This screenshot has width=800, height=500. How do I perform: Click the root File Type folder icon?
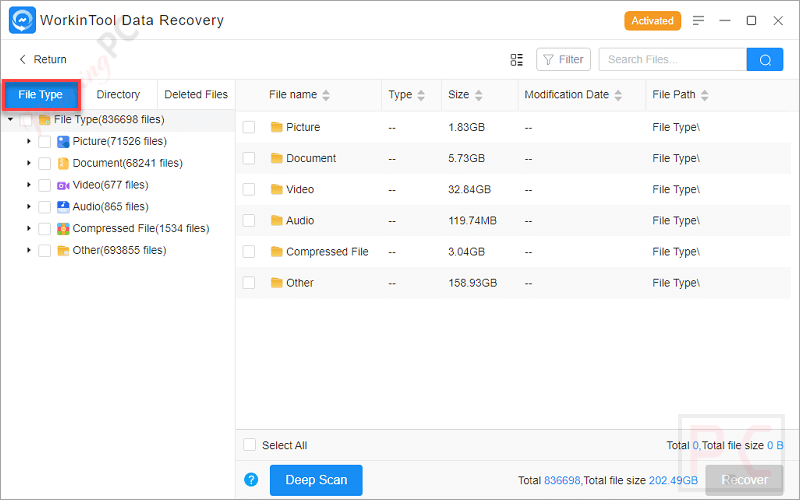(44, 120)
